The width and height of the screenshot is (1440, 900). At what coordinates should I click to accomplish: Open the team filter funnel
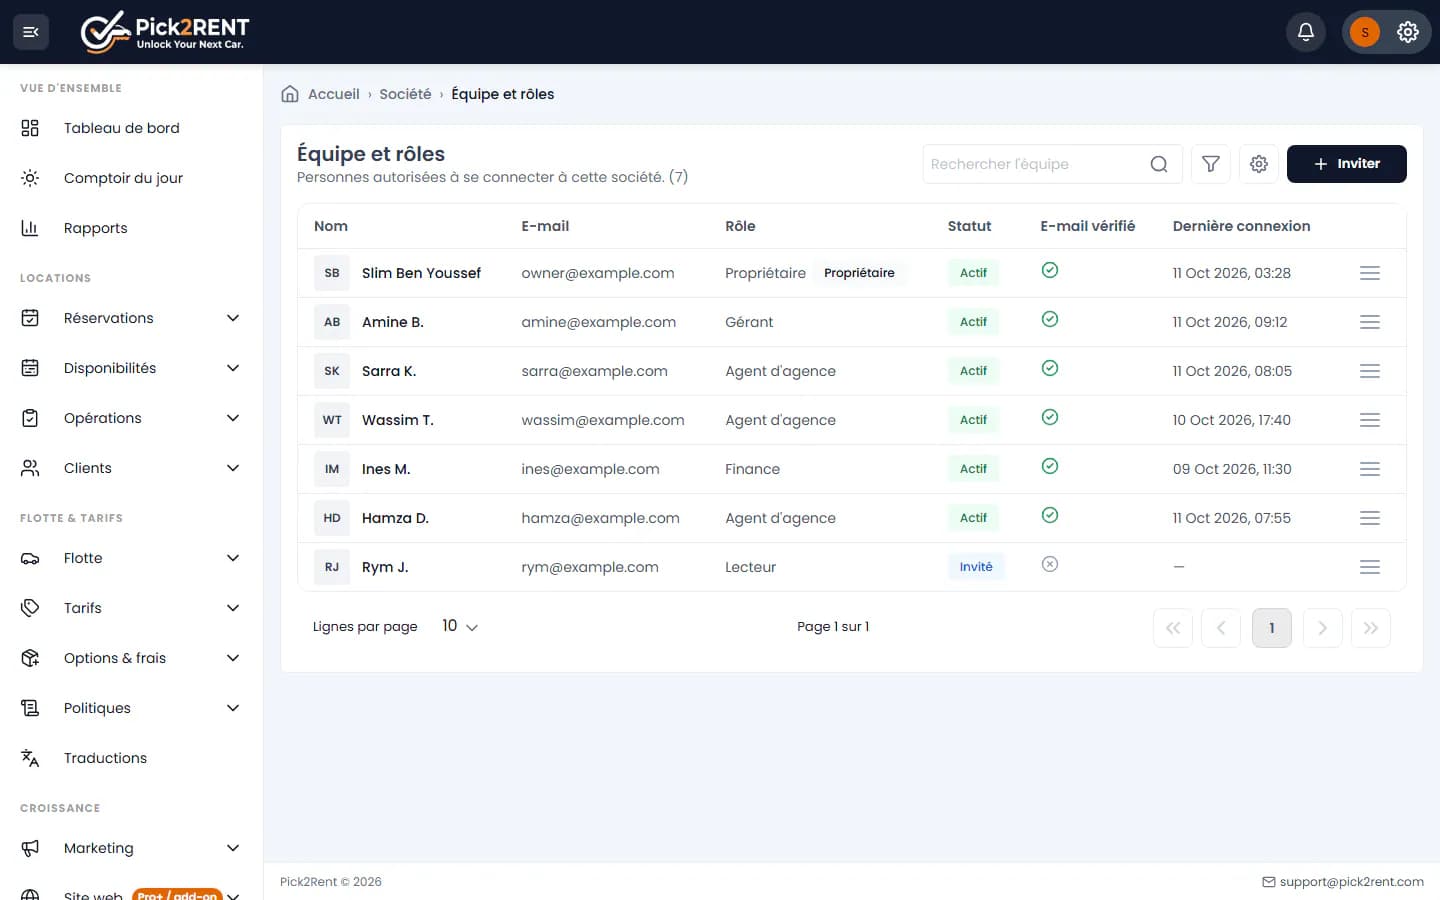1211,164
